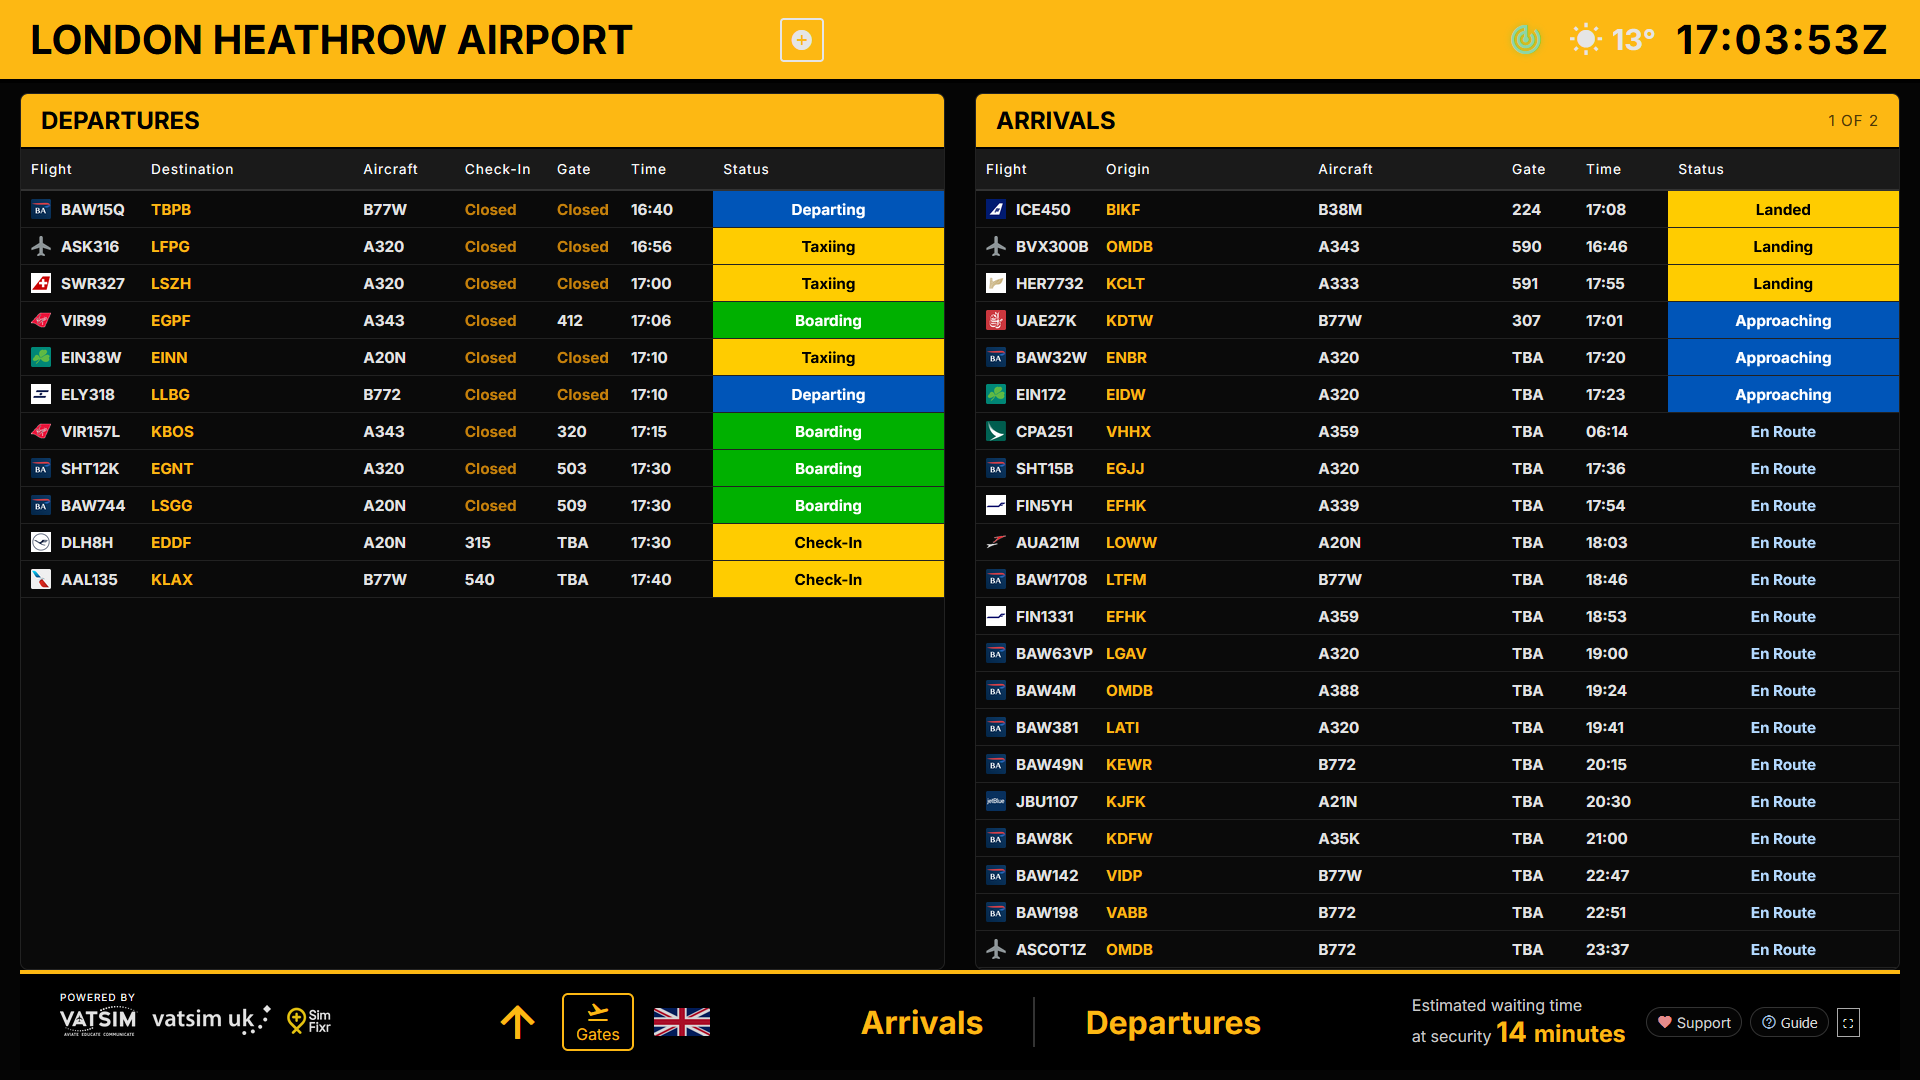Click the Virgin icon beside VIR99
The height and width of the screenshot is (1080, 1920).
[x=41, y=321]
